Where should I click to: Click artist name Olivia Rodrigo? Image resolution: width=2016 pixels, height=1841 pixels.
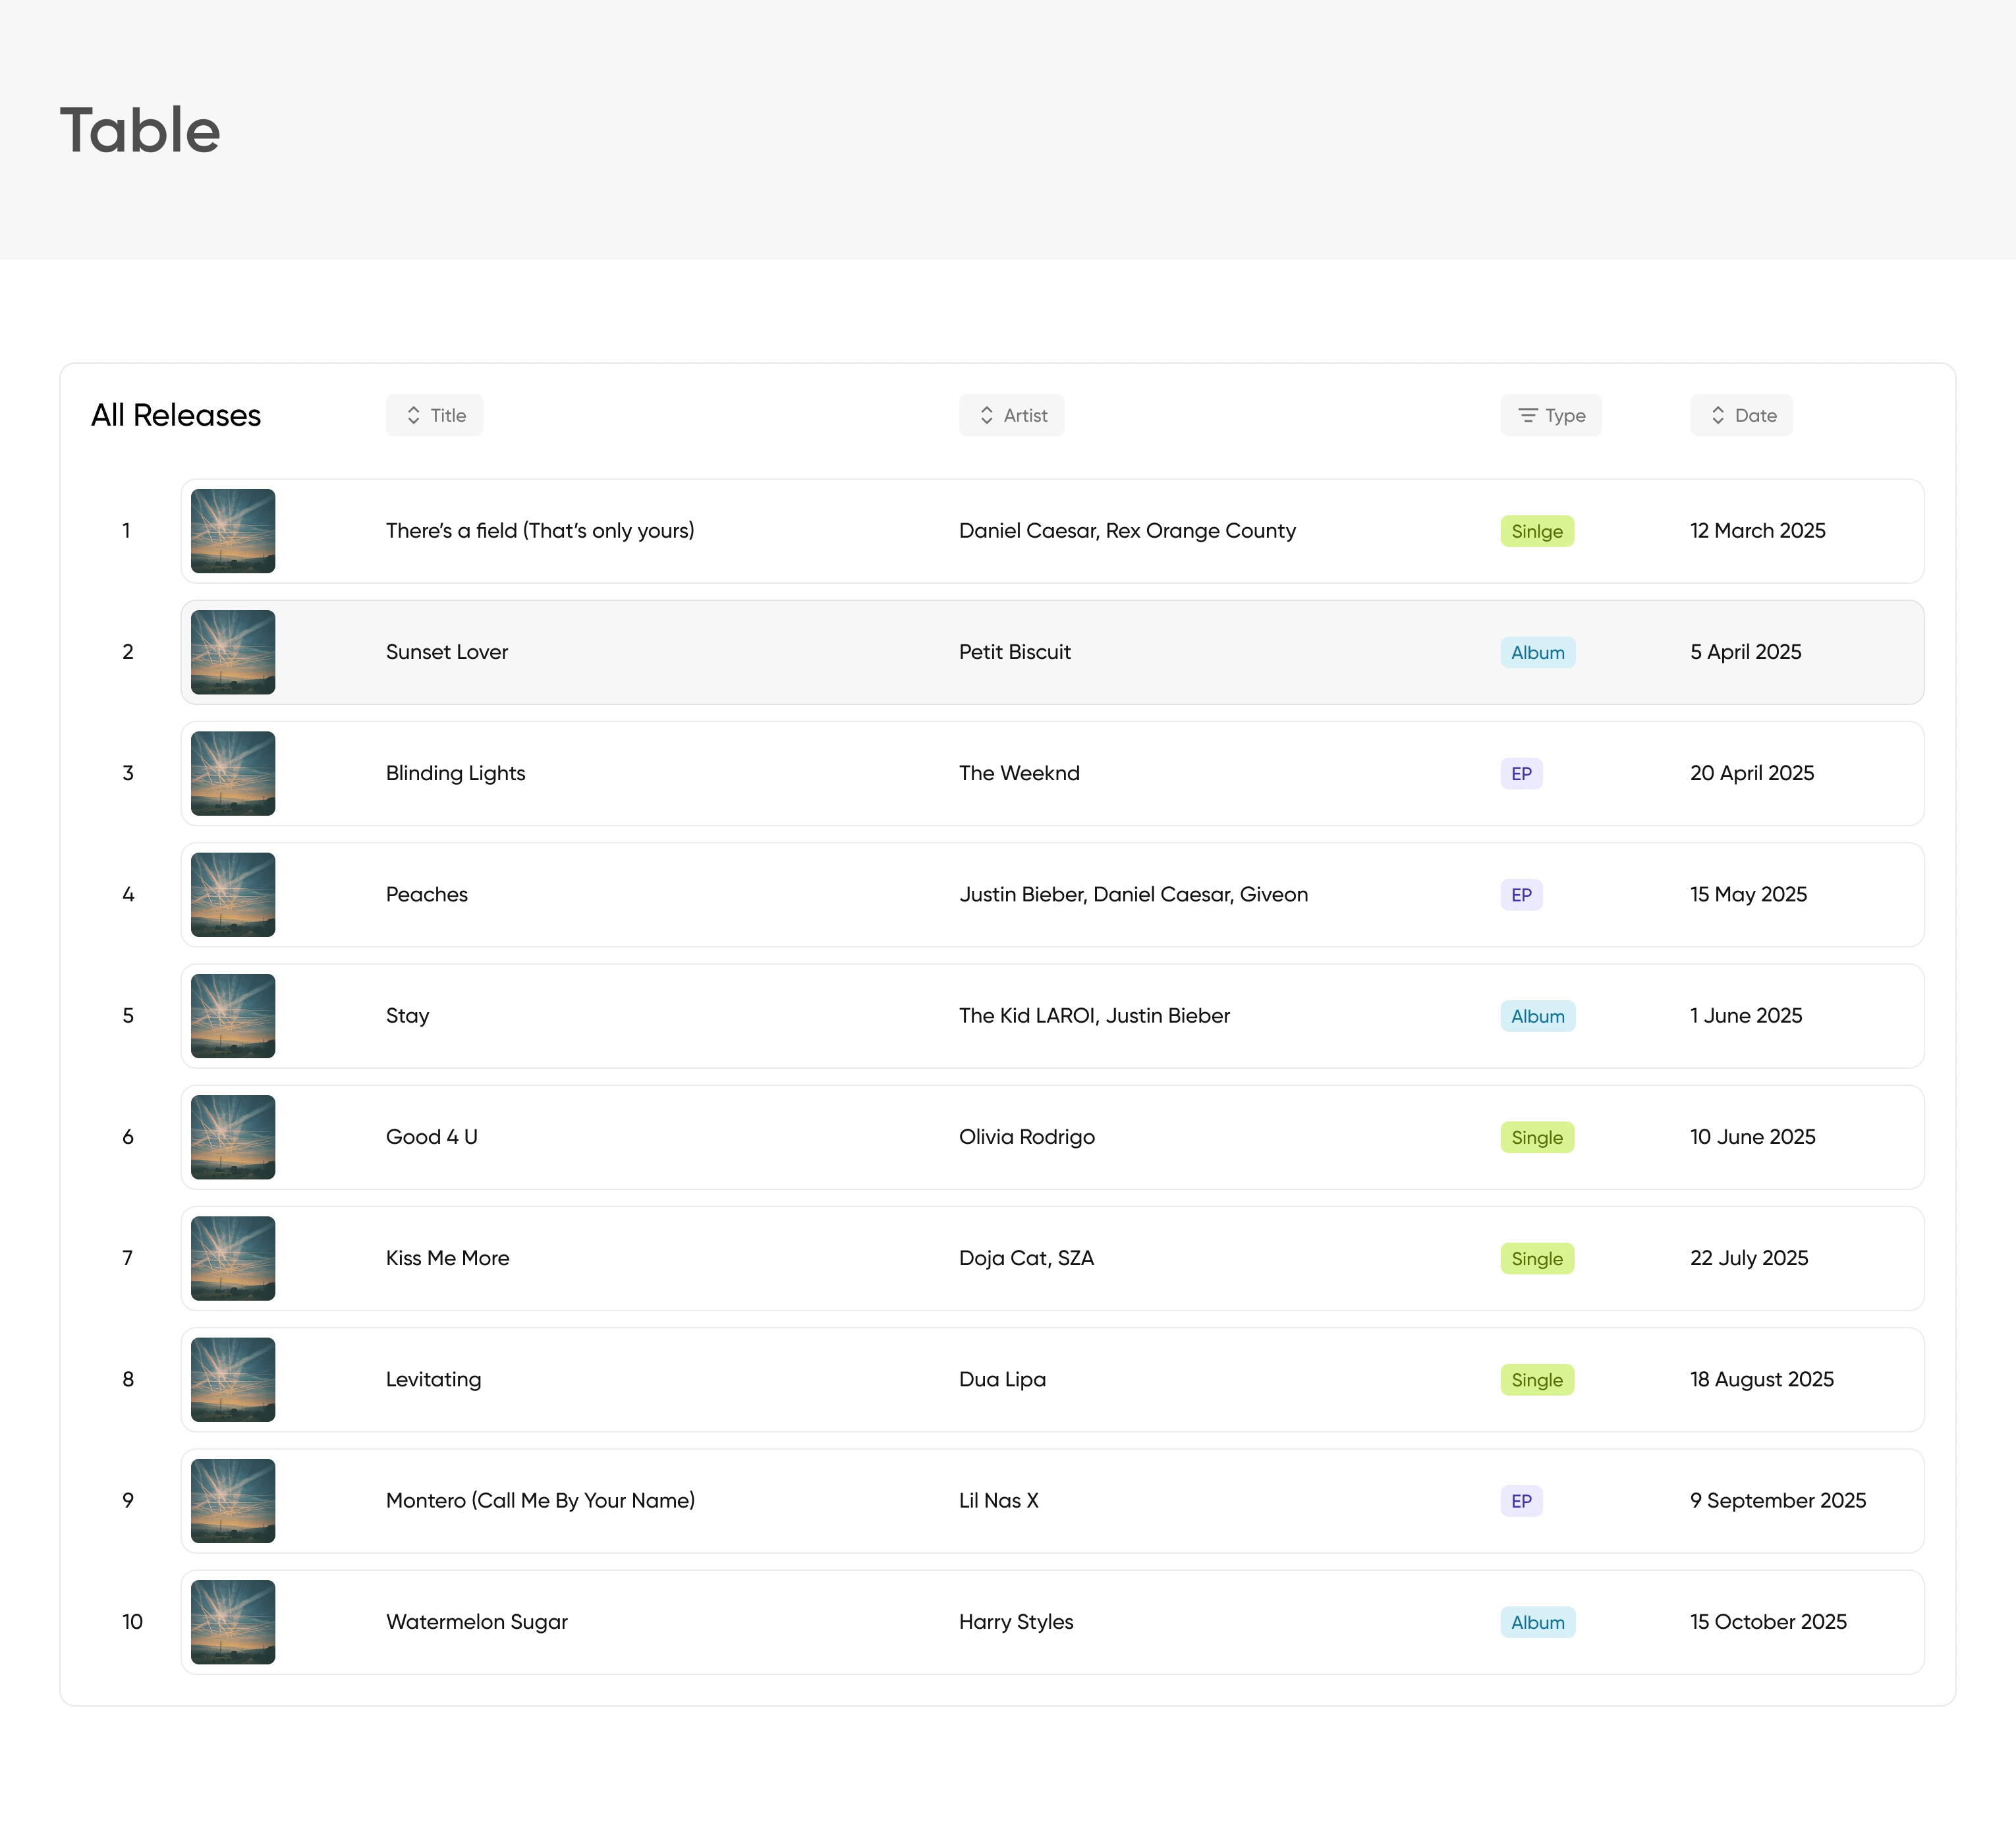coord(1026,1137)
